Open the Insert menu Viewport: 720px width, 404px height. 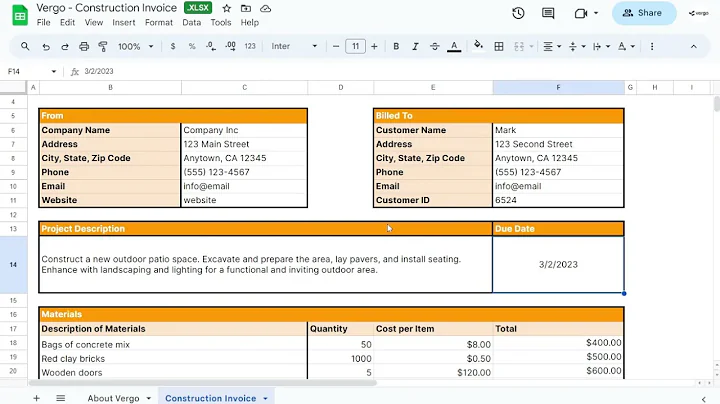[124, 22]
